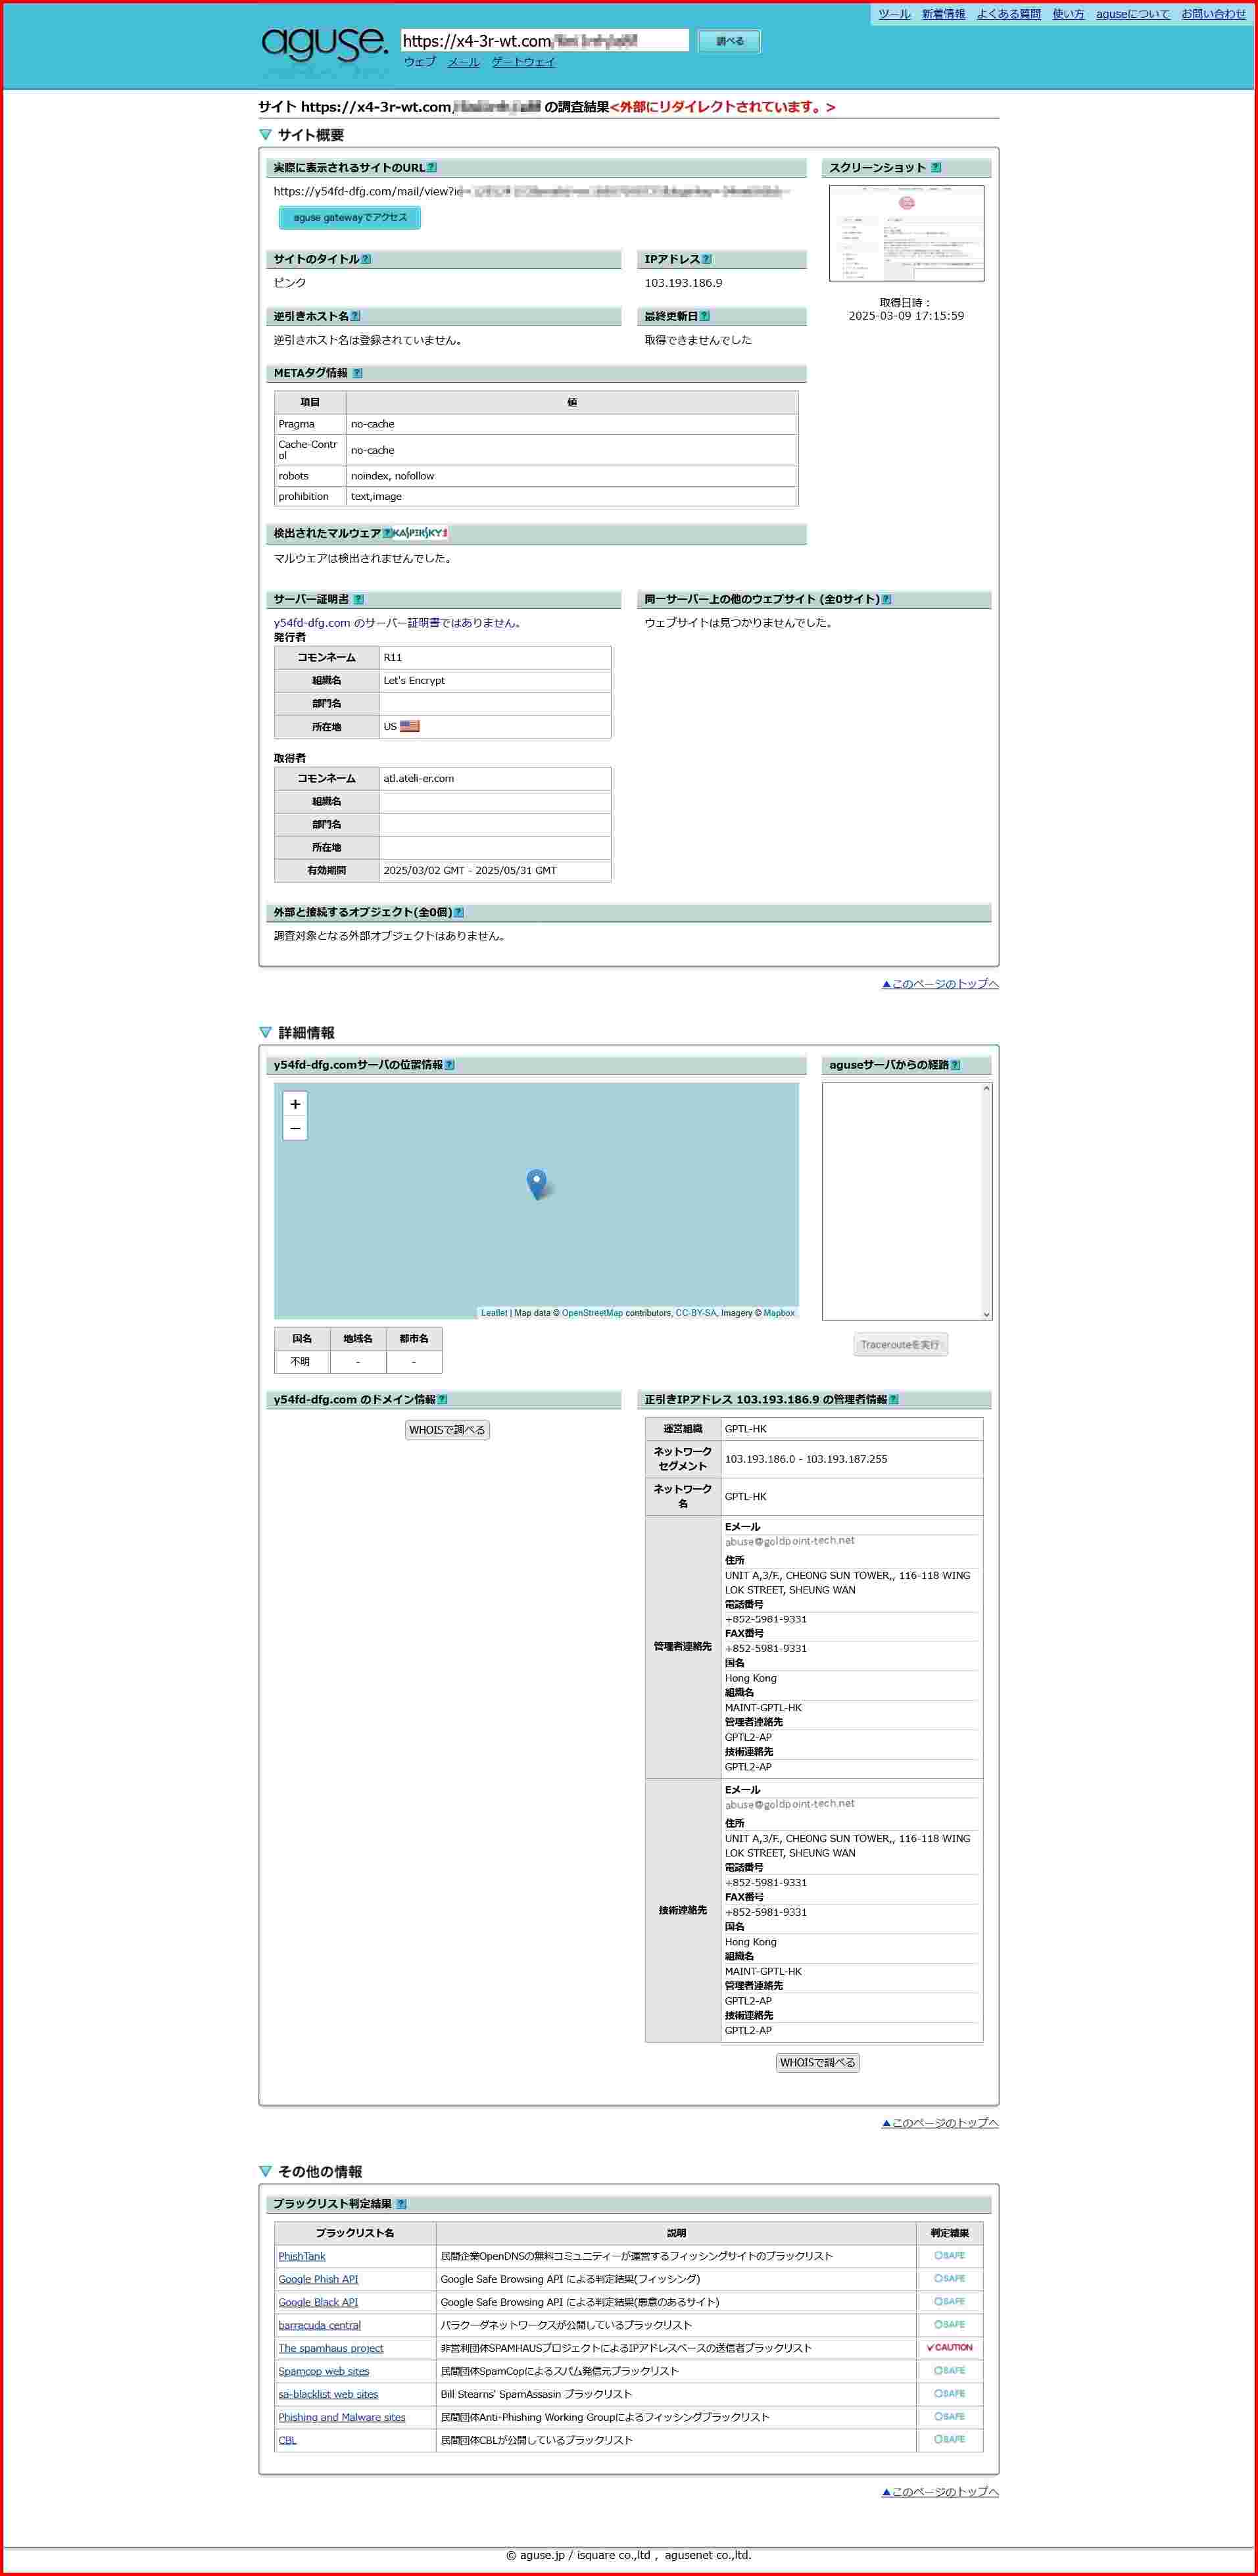
Task: Click help icon beside 同一サーバー上の他のウェブサイト
Action: click(886, 599)
